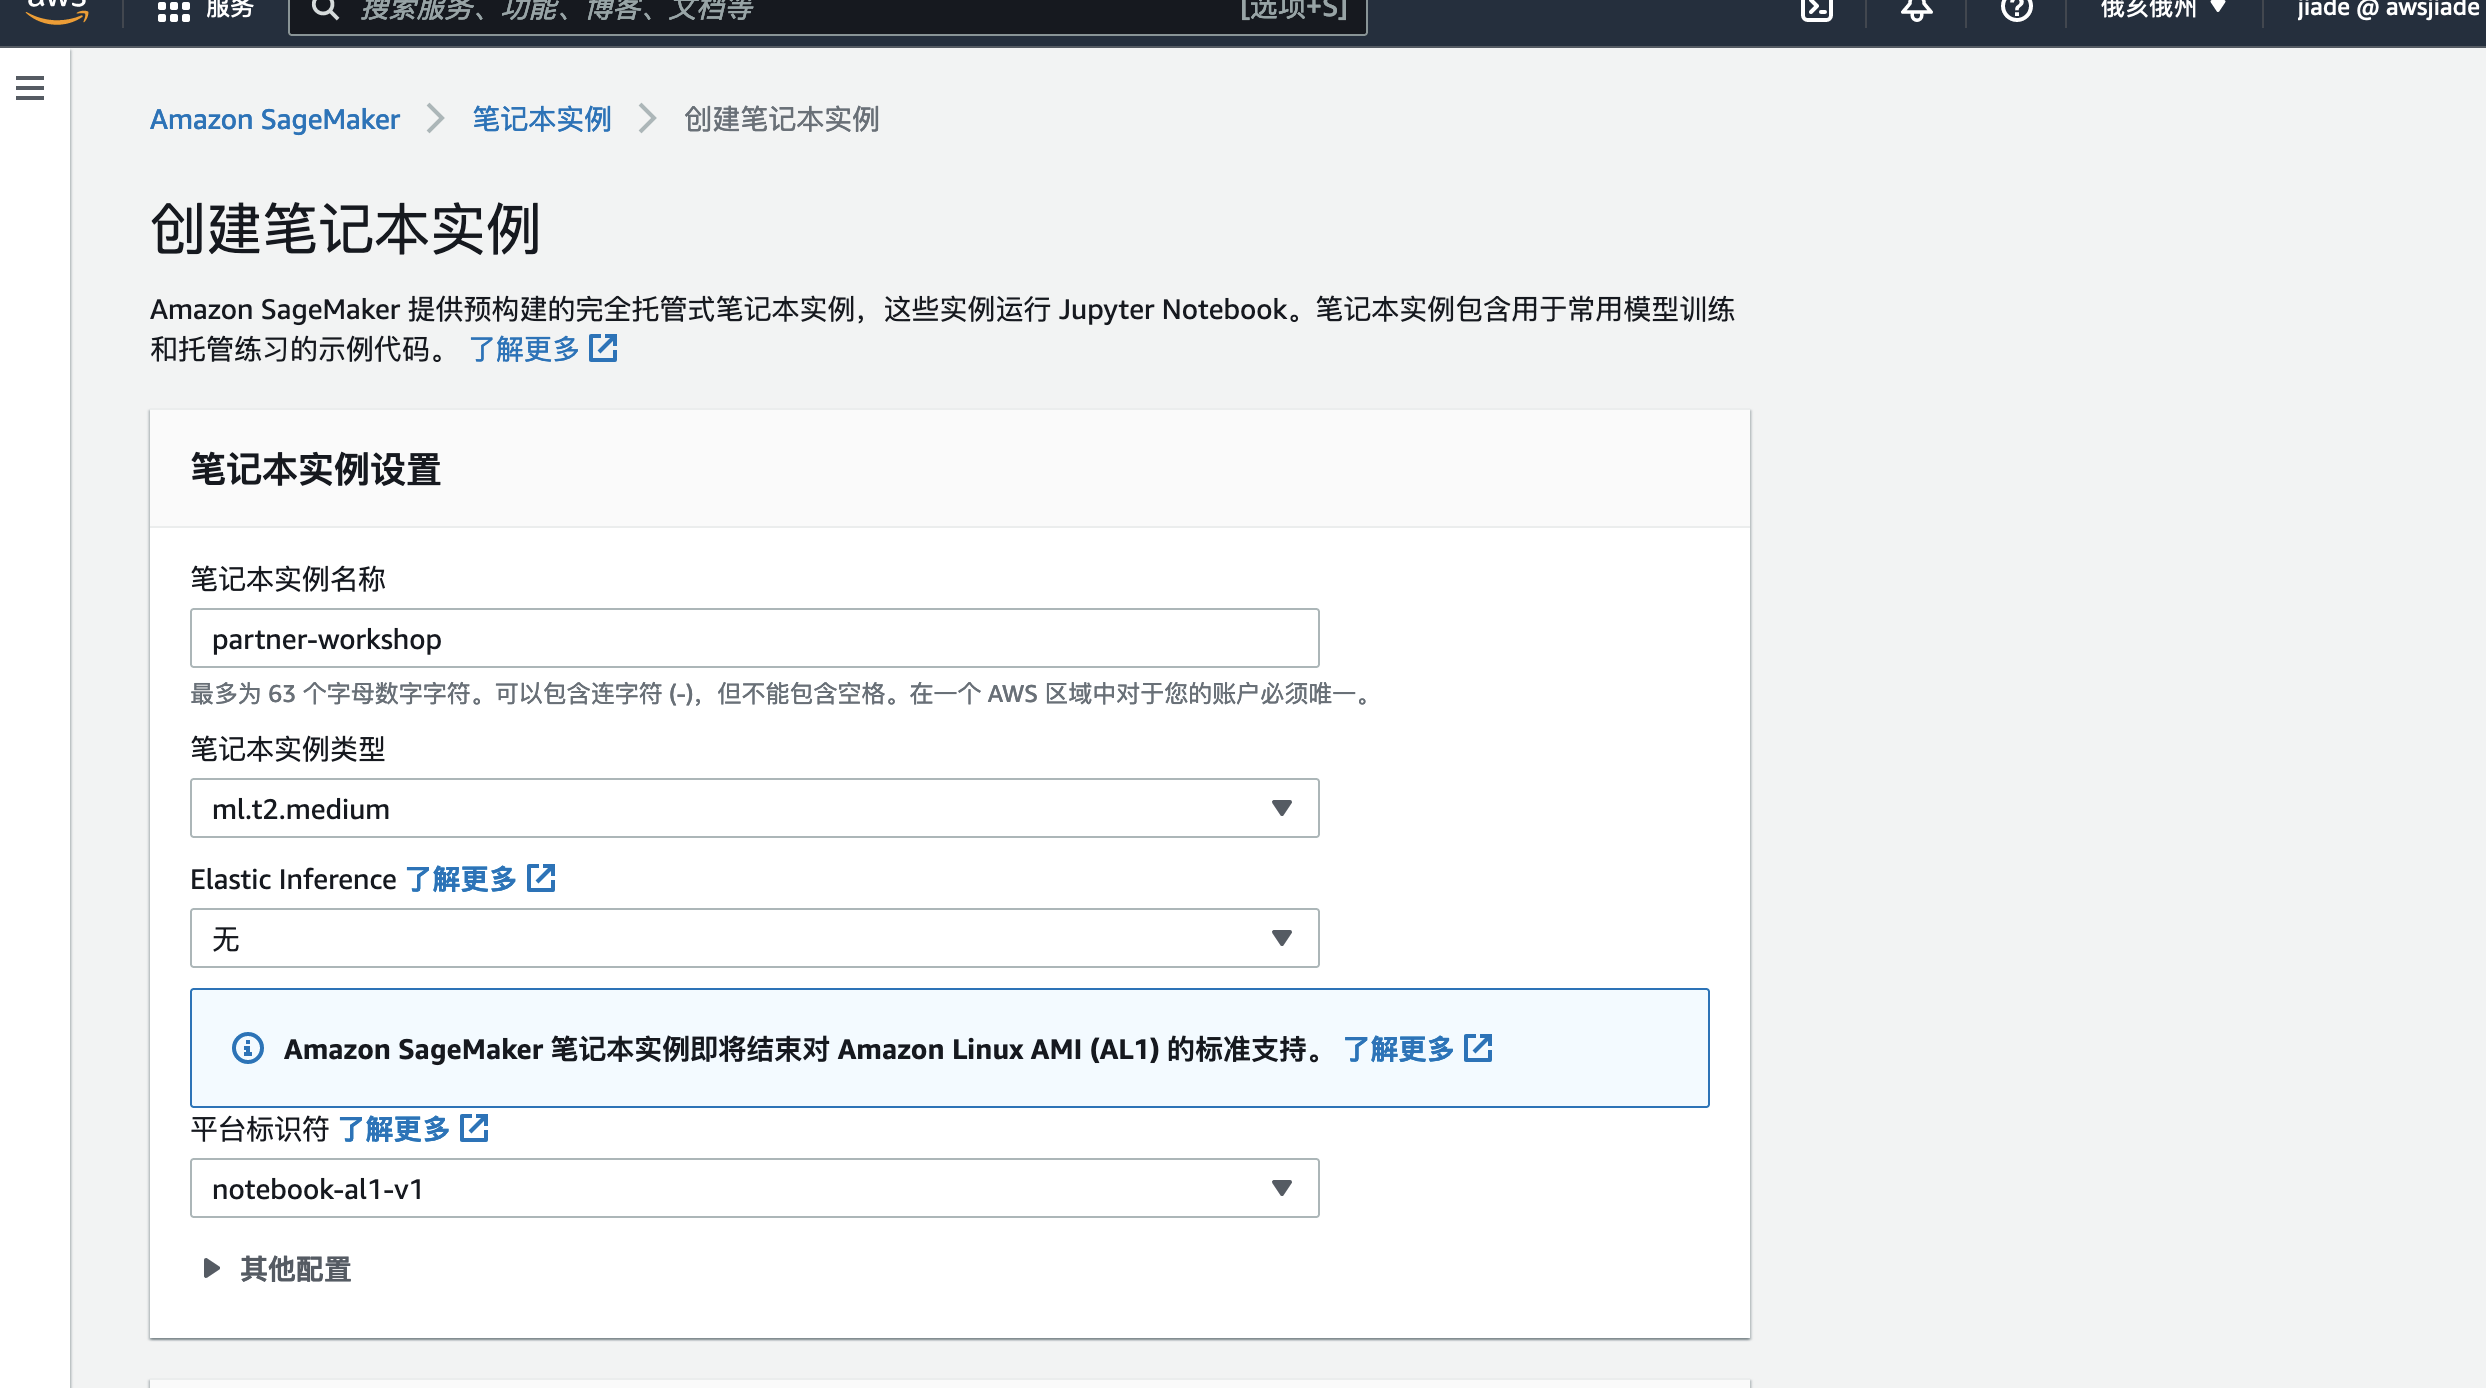Image resolution: width=2486 pixels, height=1388 pixels.
Task: Expand the 其他配置 section
Action: 278,1269
